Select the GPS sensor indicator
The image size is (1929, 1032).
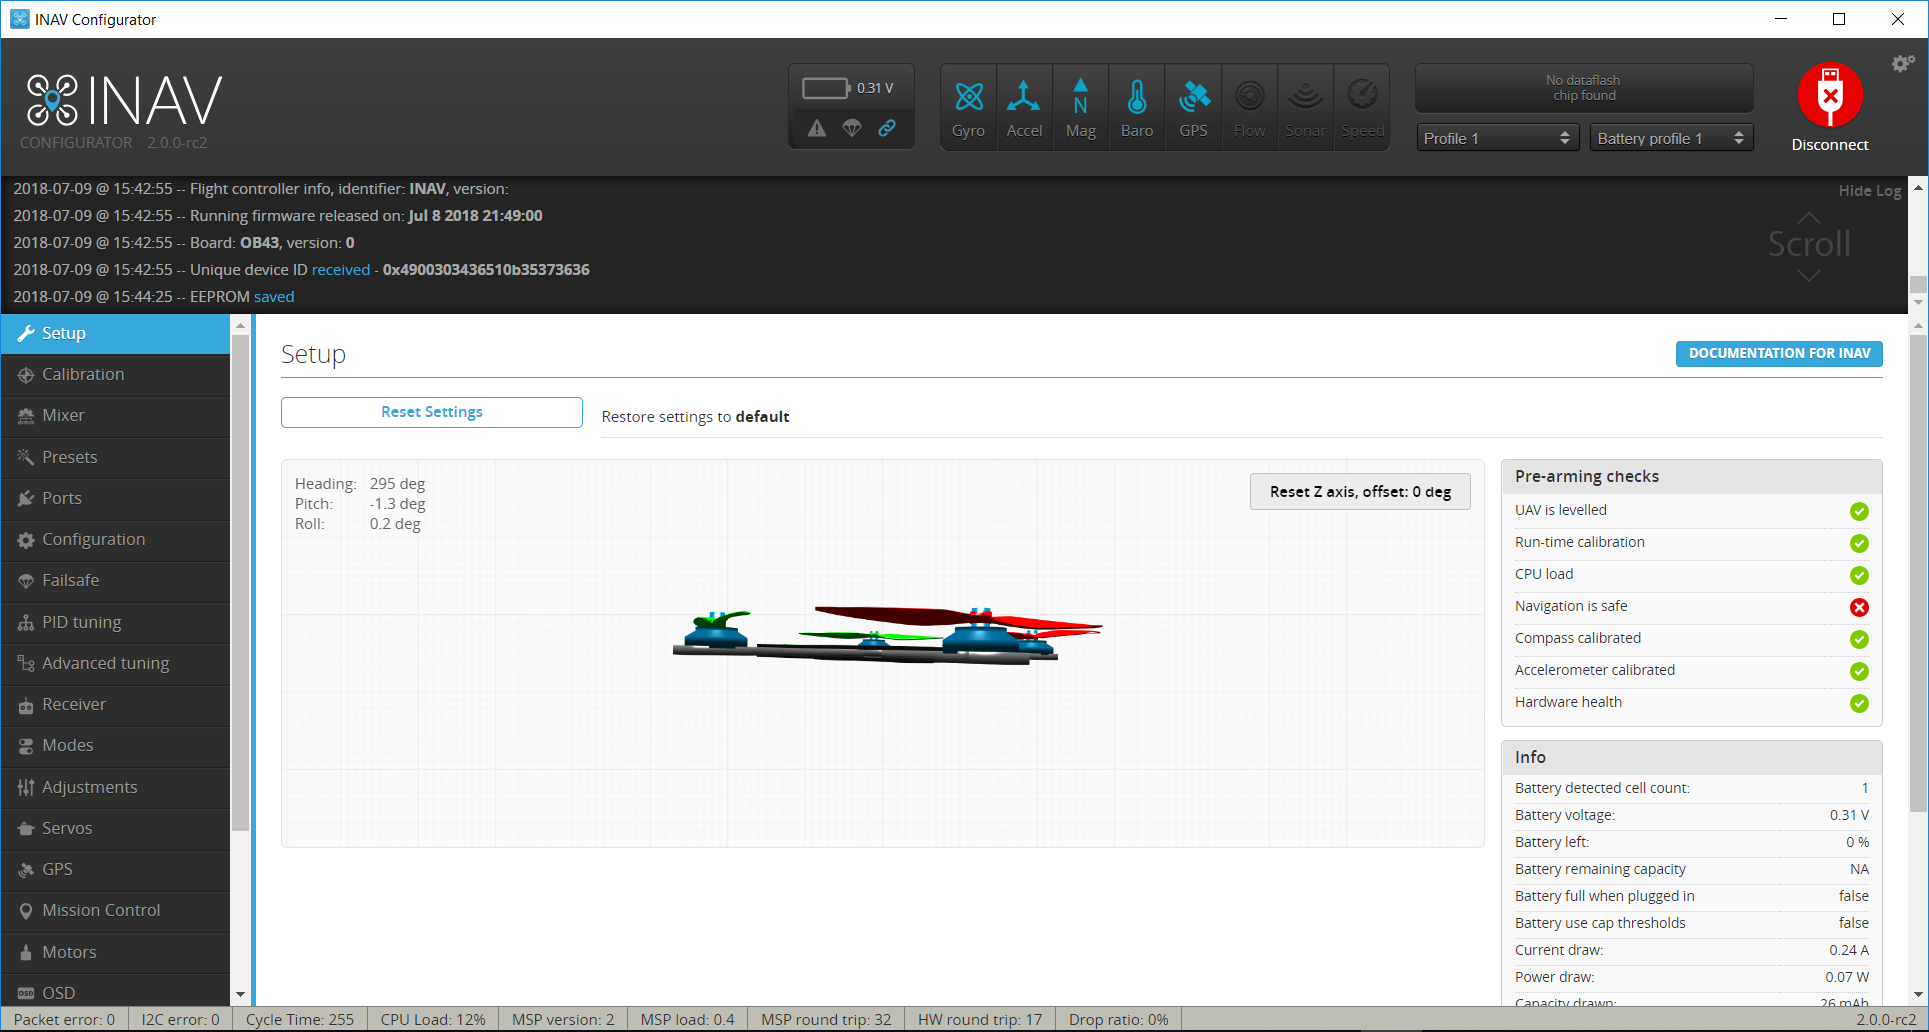[1193, 106]
